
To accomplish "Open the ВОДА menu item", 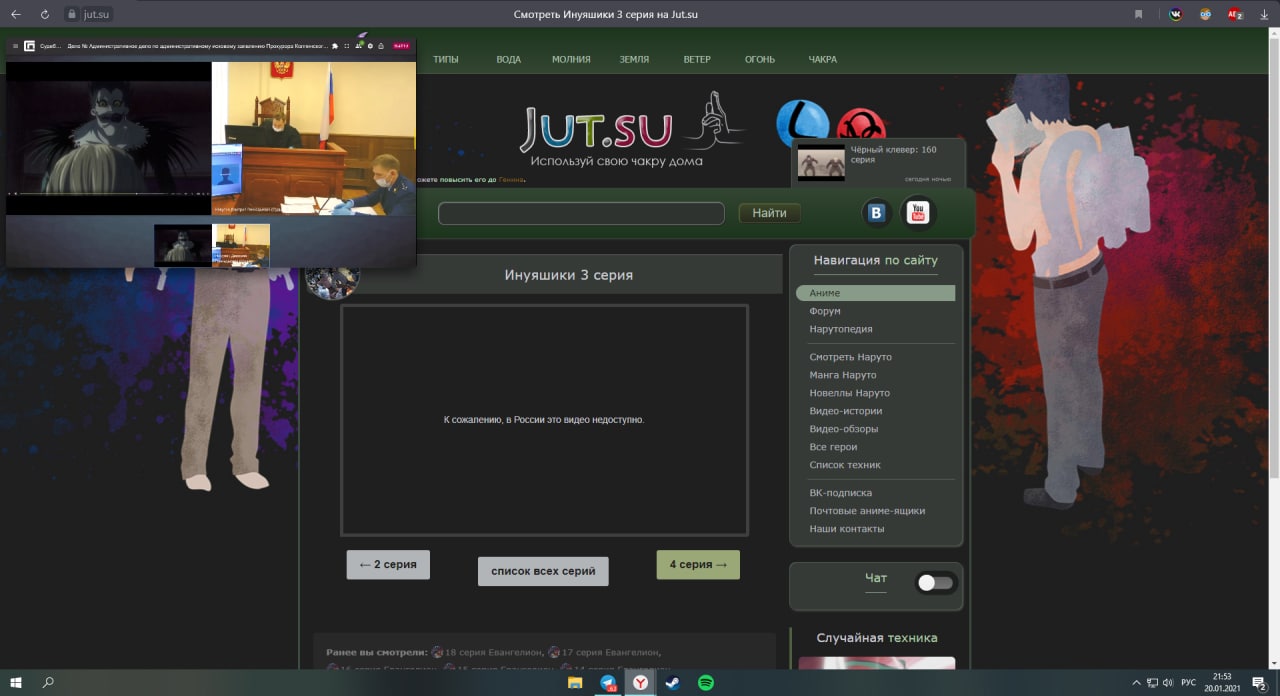I will (509, 59).
